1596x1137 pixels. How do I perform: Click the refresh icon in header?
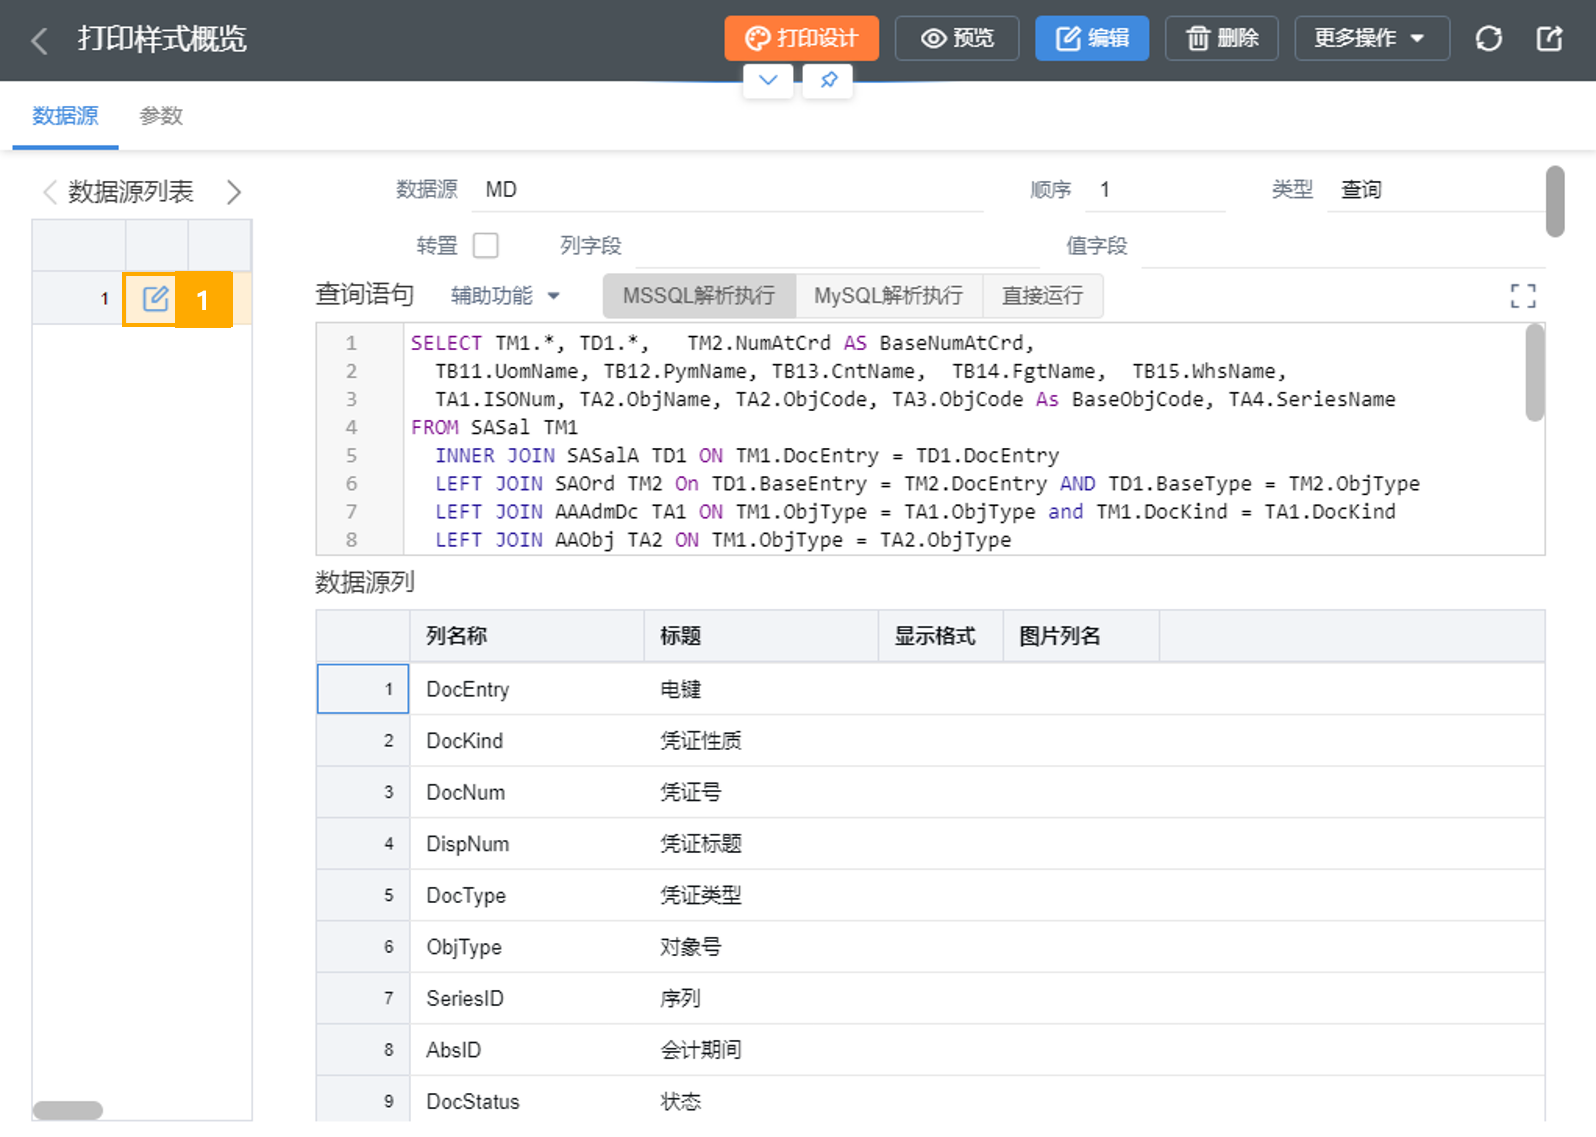1489,38
